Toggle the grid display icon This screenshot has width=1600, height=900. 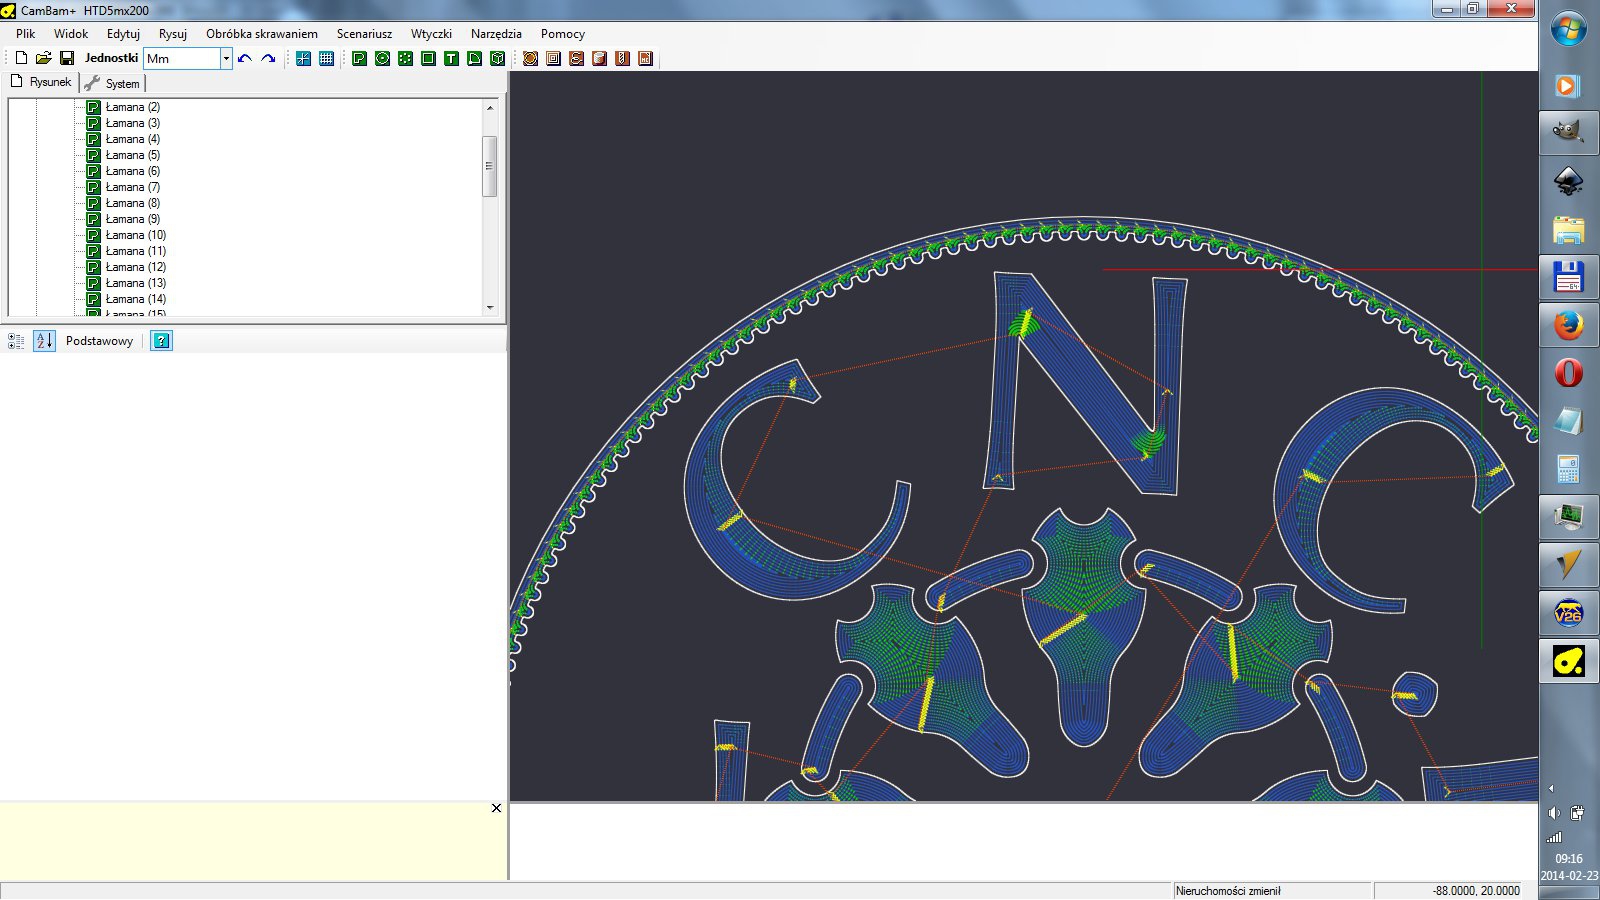[326, 58]
